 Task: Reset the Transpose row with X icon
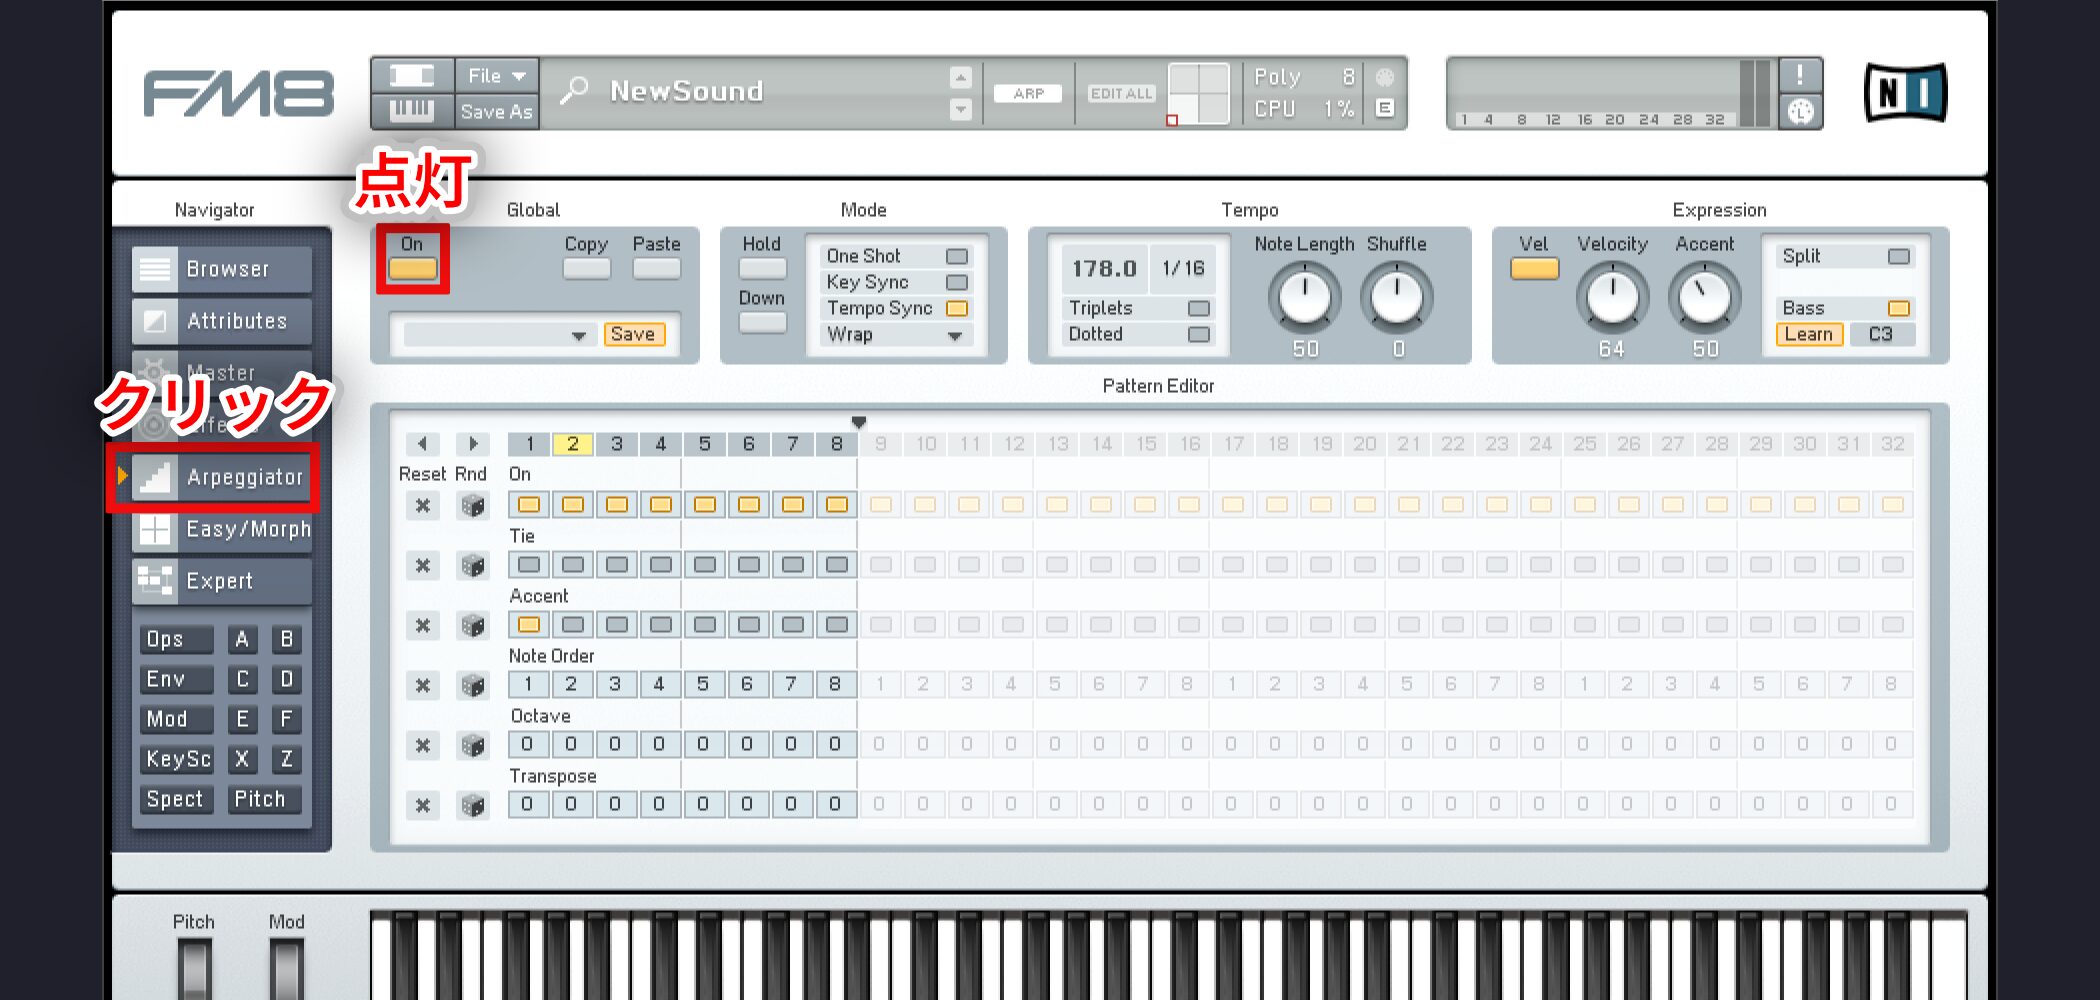423,805
